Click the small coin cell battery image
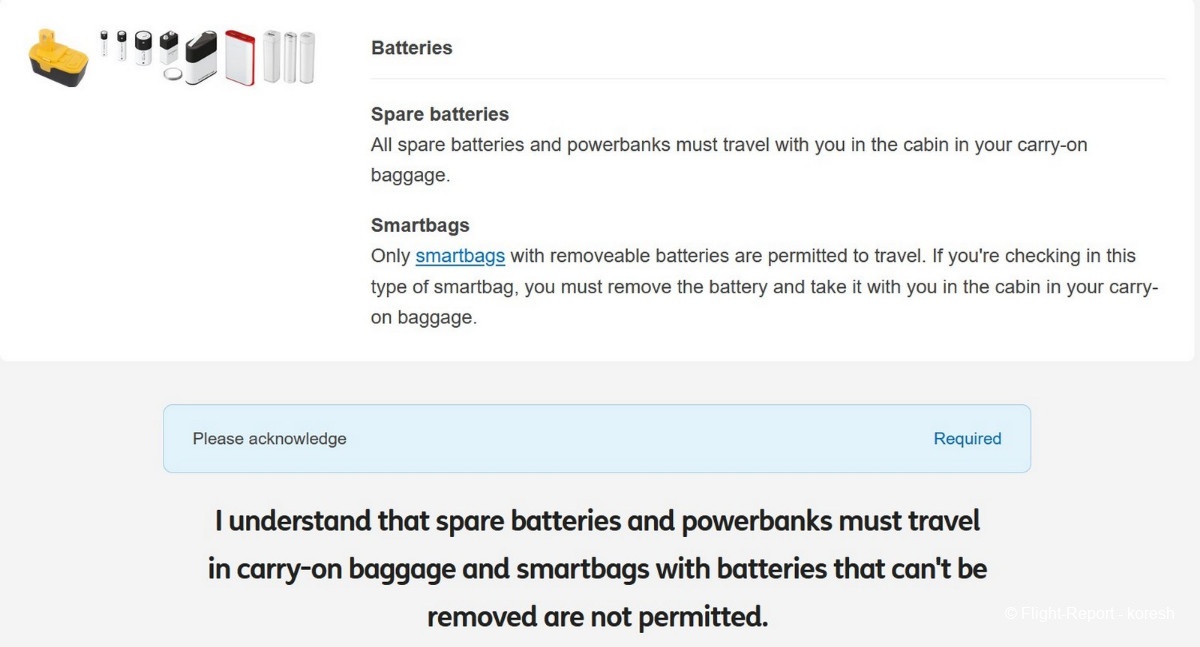The height and width of the screenshot is (647, 1200). (x=173, y=74)
